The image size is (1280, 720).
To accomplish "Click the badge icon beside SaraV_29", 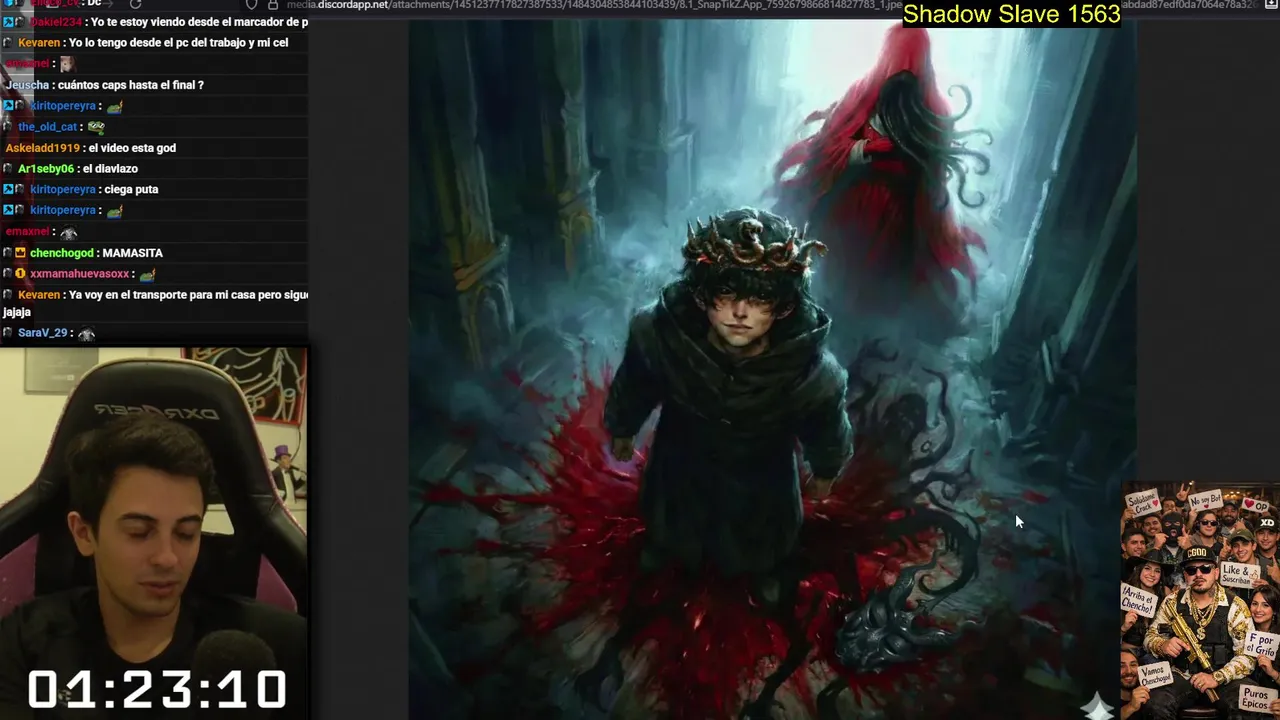I will point(8,333).
